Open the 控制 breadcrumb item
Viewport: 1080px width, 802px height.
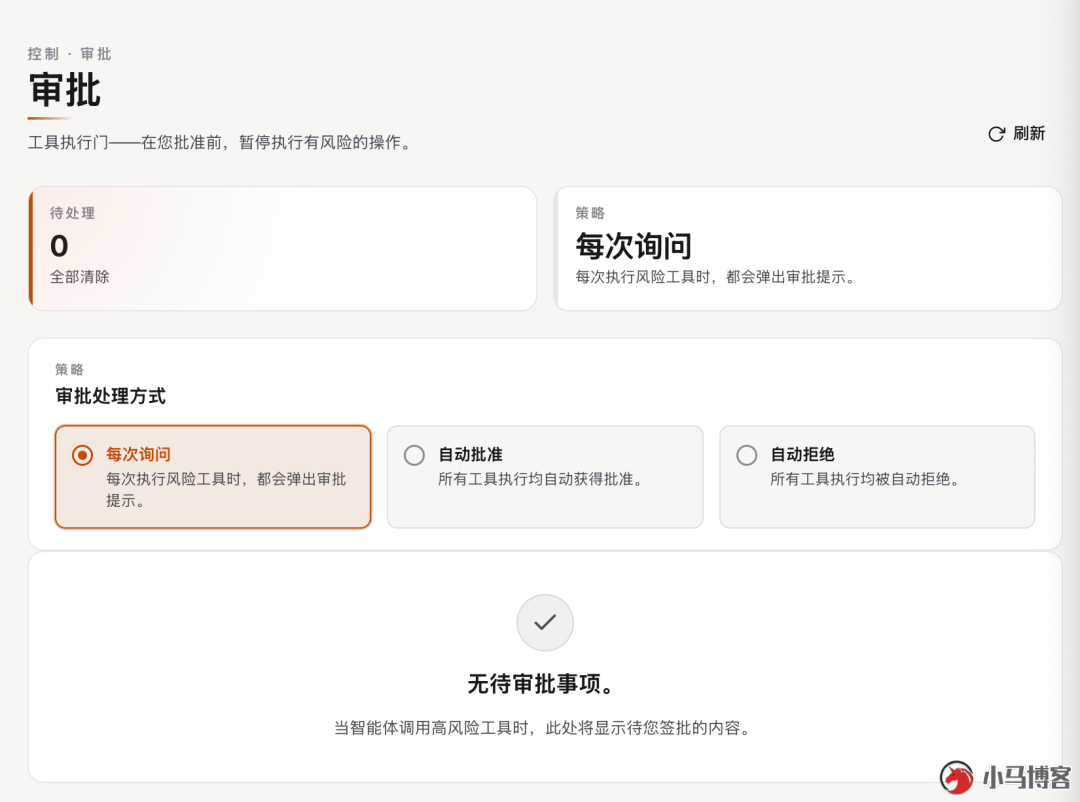click(43, 54)
